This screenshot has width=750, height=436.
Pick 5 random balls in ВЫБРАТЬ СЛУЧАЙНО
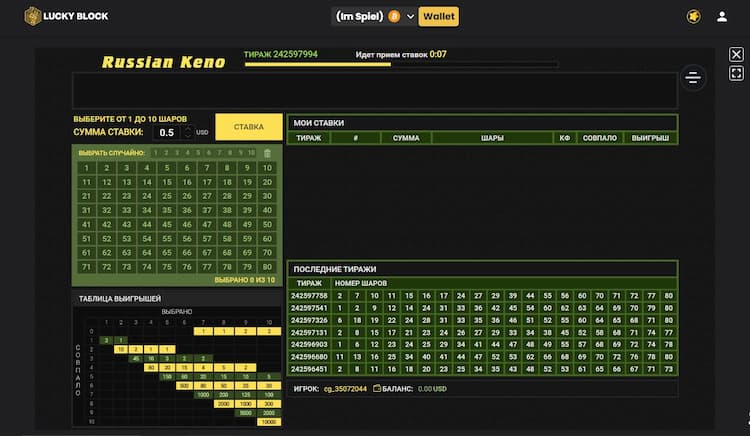tap(198, 153)
